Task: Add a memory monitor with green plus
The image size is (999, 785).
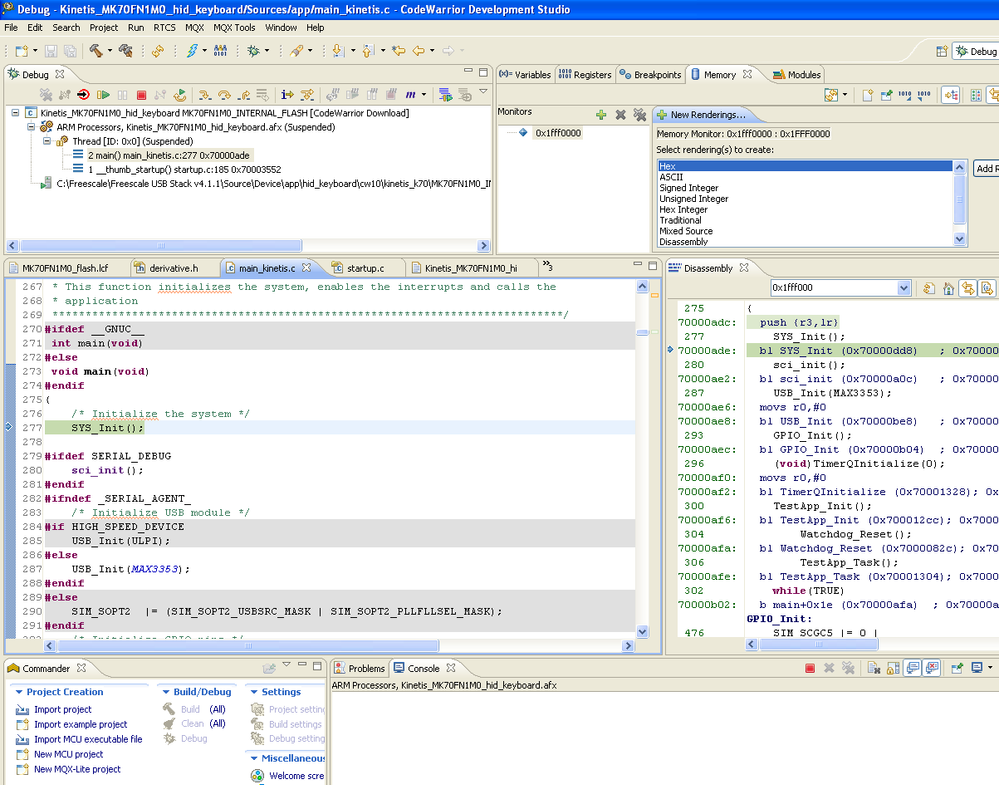Action: (x=601, y=115)
